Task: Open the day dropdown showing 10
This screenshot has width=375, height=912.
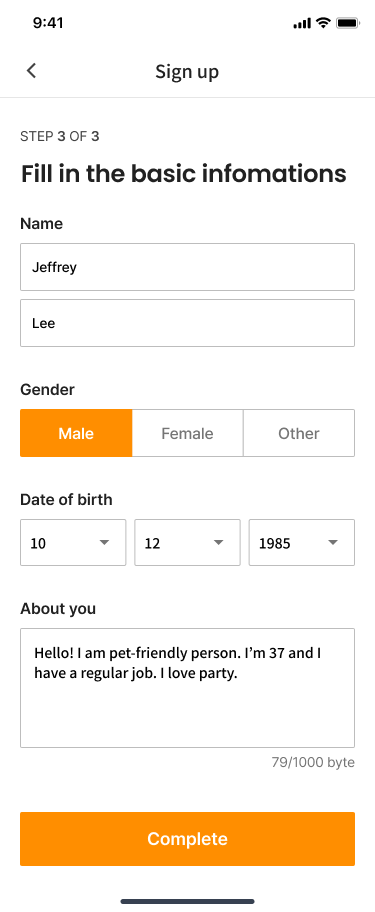Action: point(73,542)
